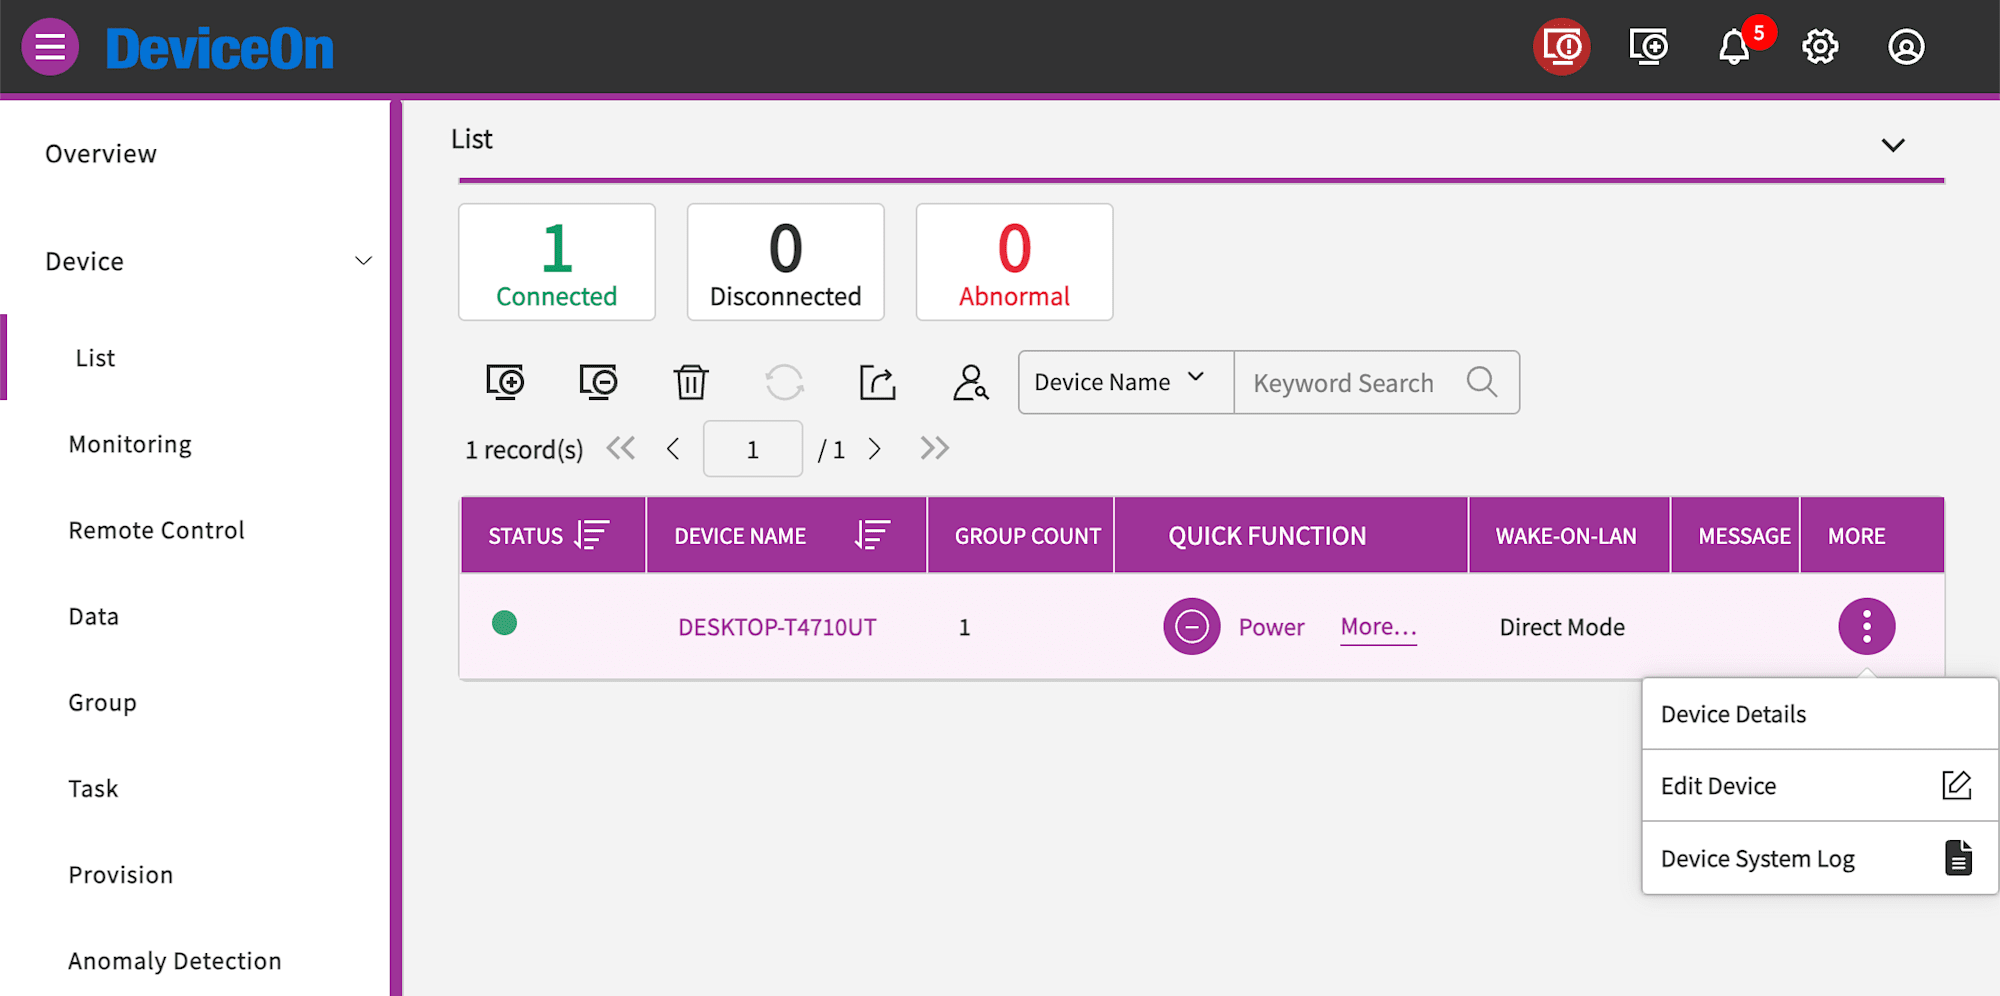Go to first page arrow
This screenshot has height=996, width=2000.
pos(621,448)
